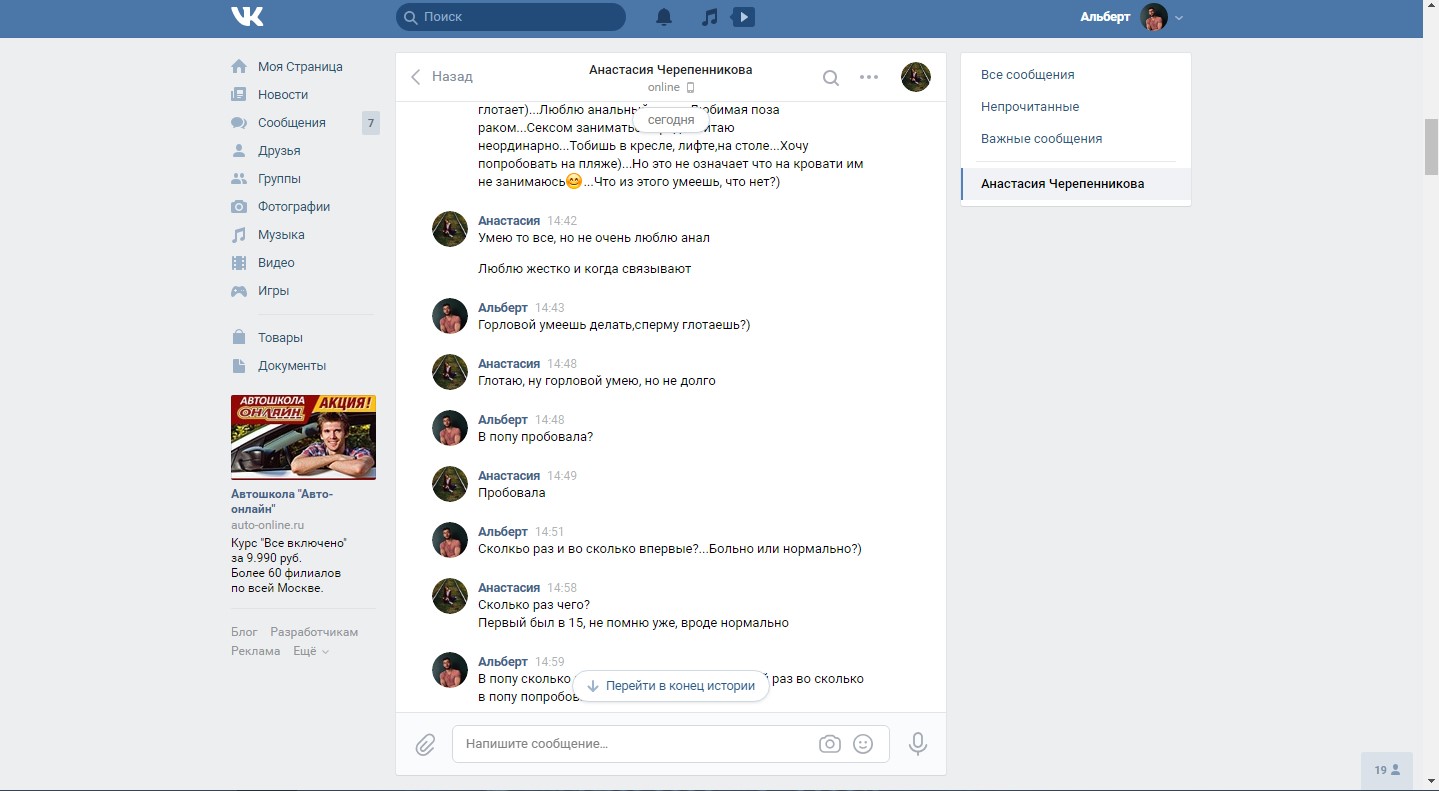Open Анастасия Черепенникова chat title
1439x791 pixels.
click(670, 70)
